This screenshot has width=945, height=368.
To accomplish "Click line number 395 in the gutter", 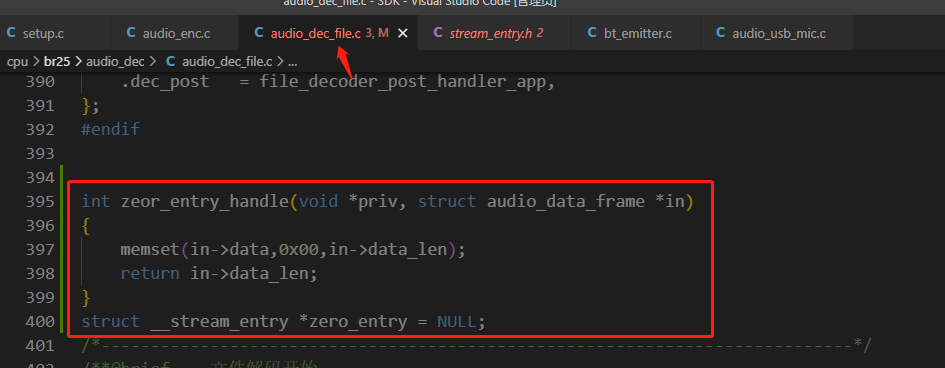I will pos(40,201).
